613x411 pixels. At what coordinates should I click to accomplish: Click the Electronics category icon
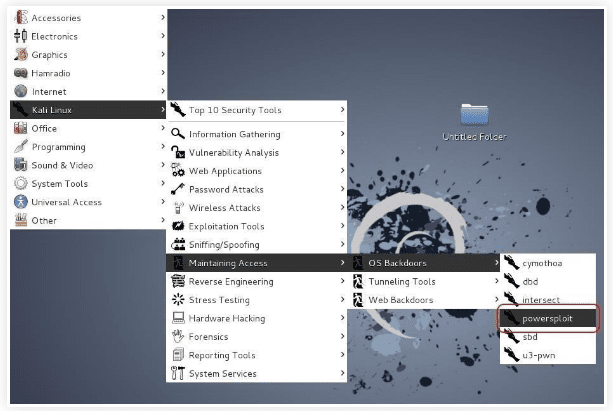pyautogui.click(x=20, y=36)
